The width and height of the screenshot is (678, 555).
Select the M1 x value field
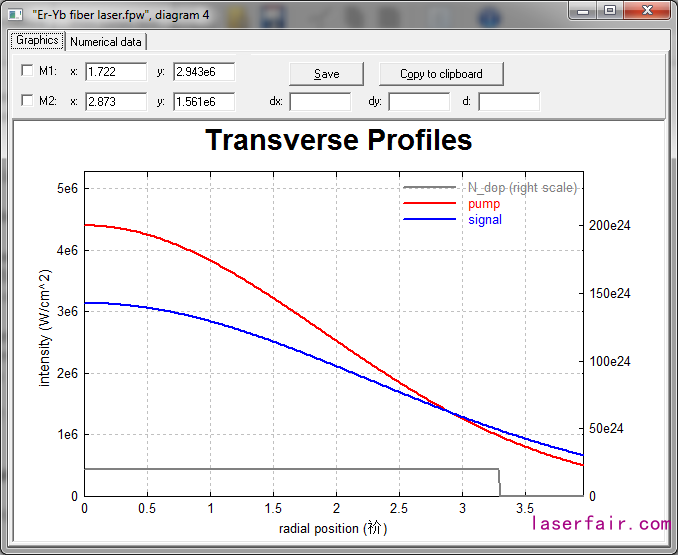coord(116,72)
